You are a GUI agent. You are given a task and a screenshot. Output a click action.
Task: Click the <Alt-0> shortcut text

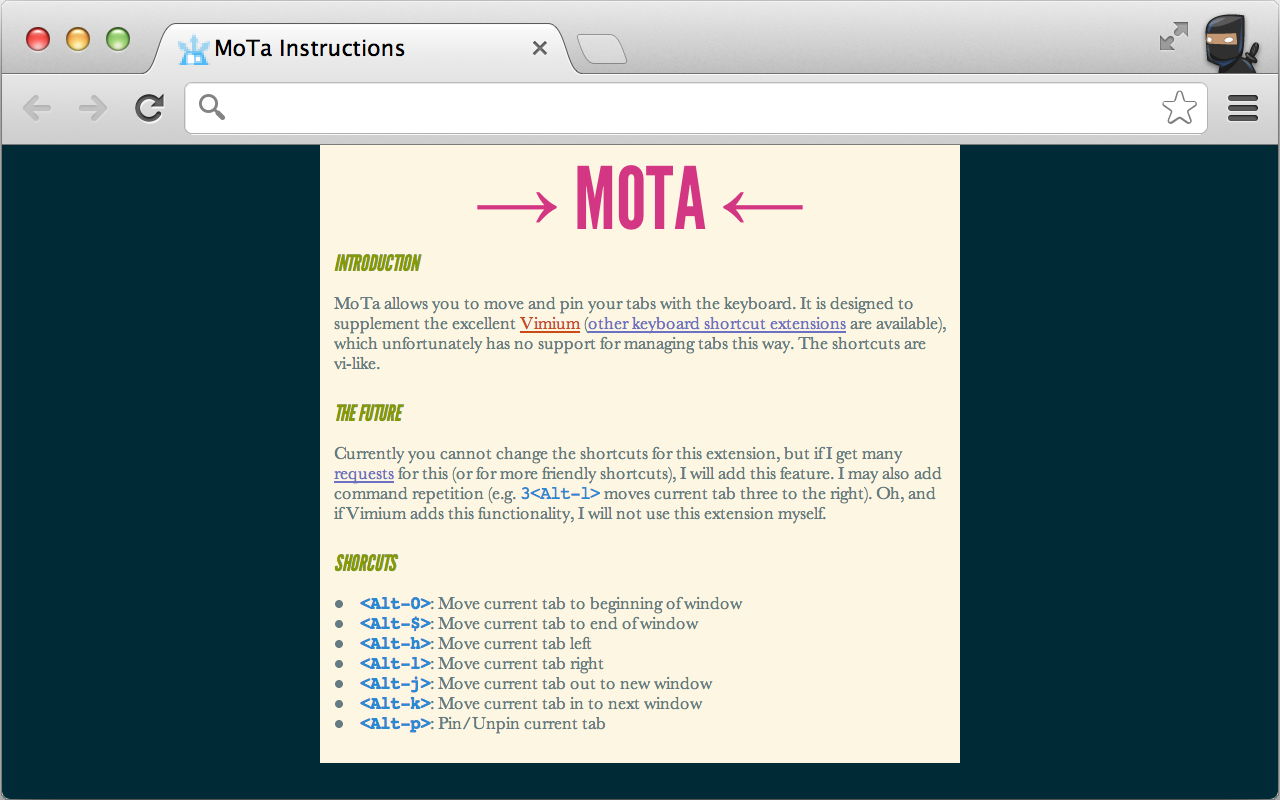pyautogui.click(x=395, y=604)
